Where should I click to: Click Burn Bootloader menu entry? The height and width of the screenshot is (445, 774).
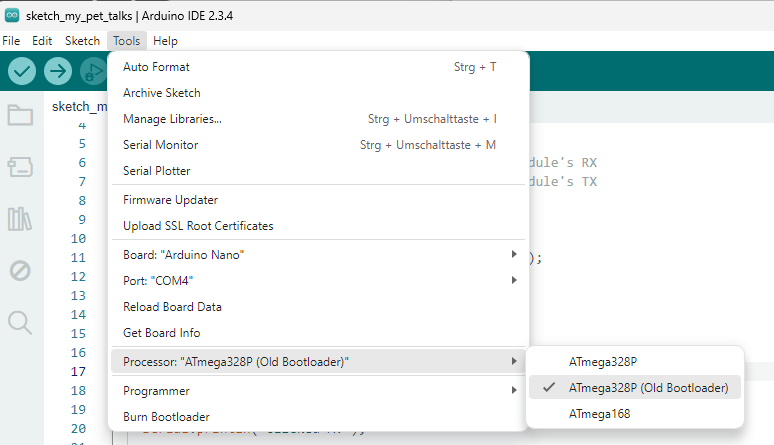(166, 417)
